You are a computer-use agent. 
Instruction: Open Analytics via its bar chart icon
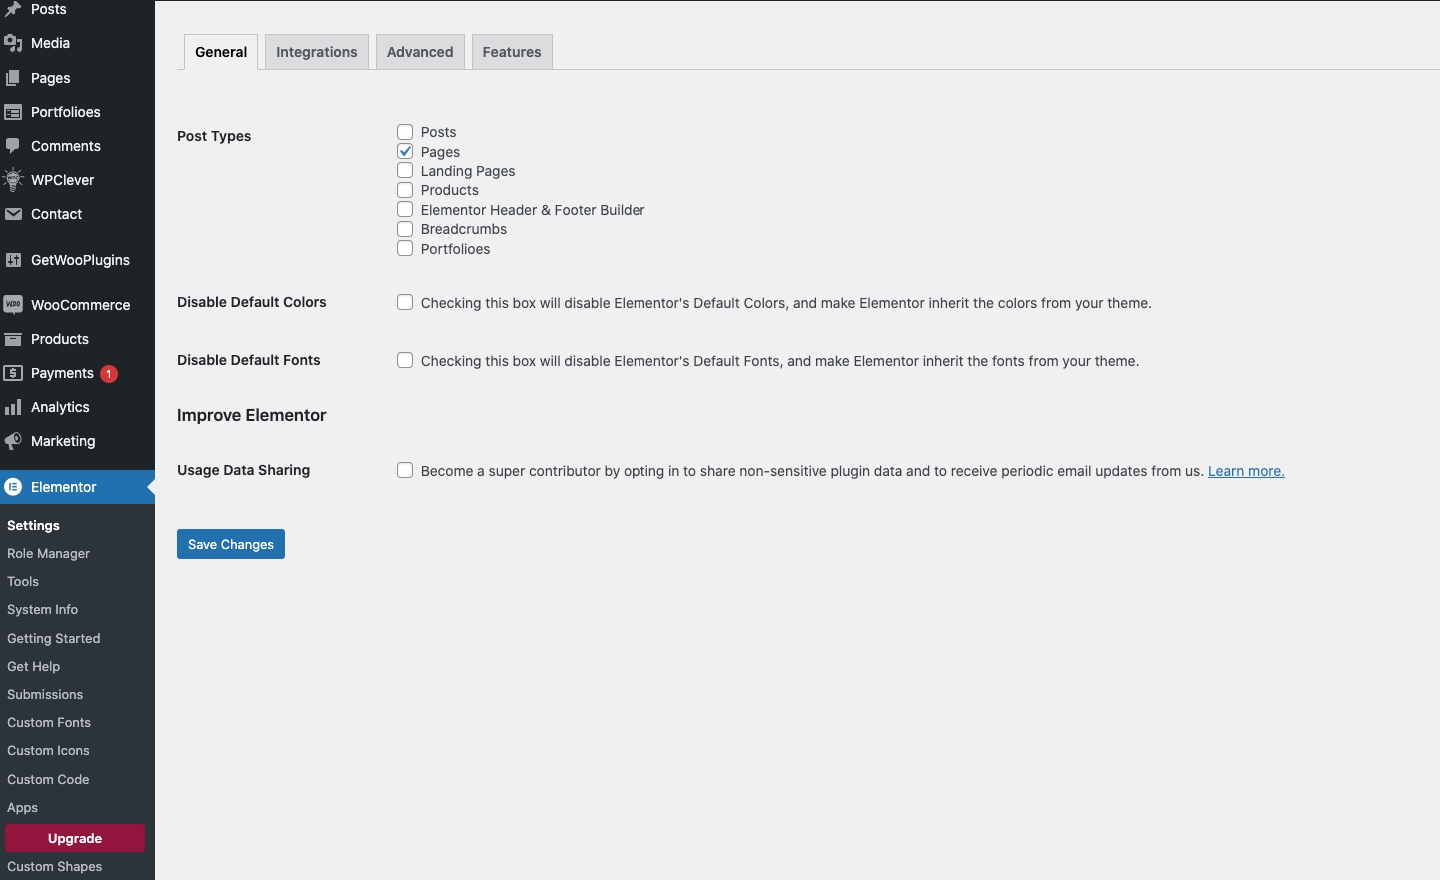click(13, 407)
